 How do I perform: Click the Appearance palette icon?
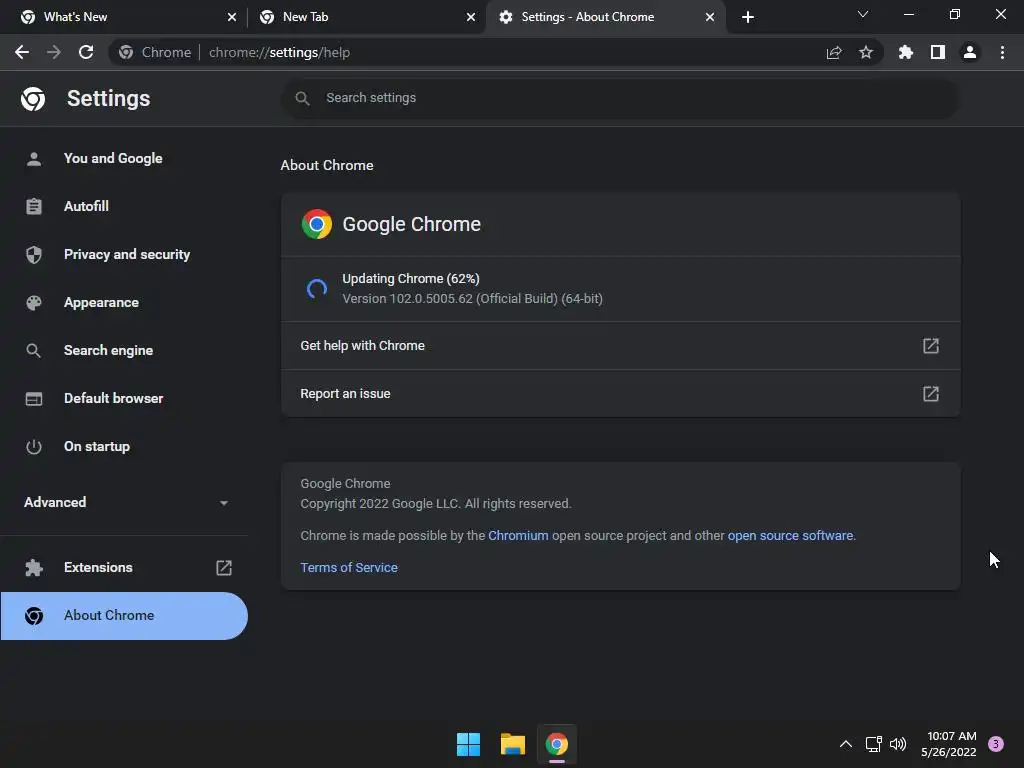[x=34, y=302]
